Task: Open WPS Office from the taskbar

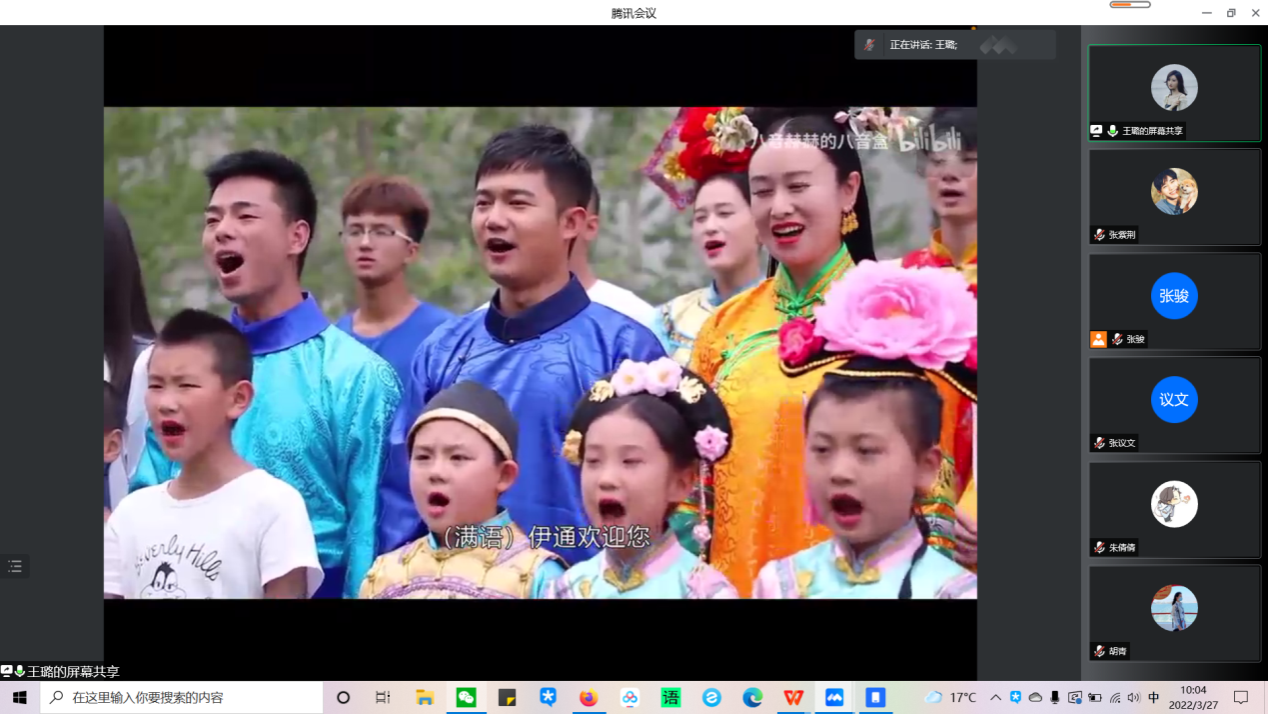Action: pyautogui.click(x=793, y=697)
